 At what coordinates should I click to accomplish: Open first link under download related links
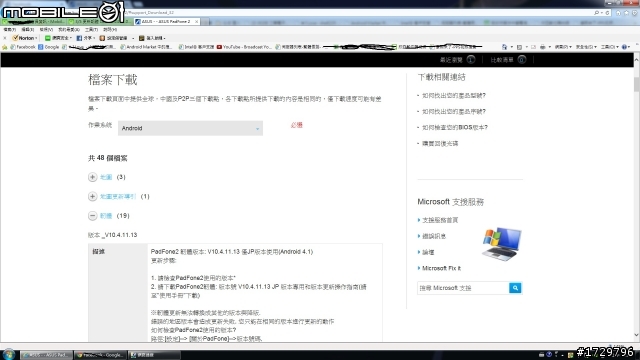453,96
